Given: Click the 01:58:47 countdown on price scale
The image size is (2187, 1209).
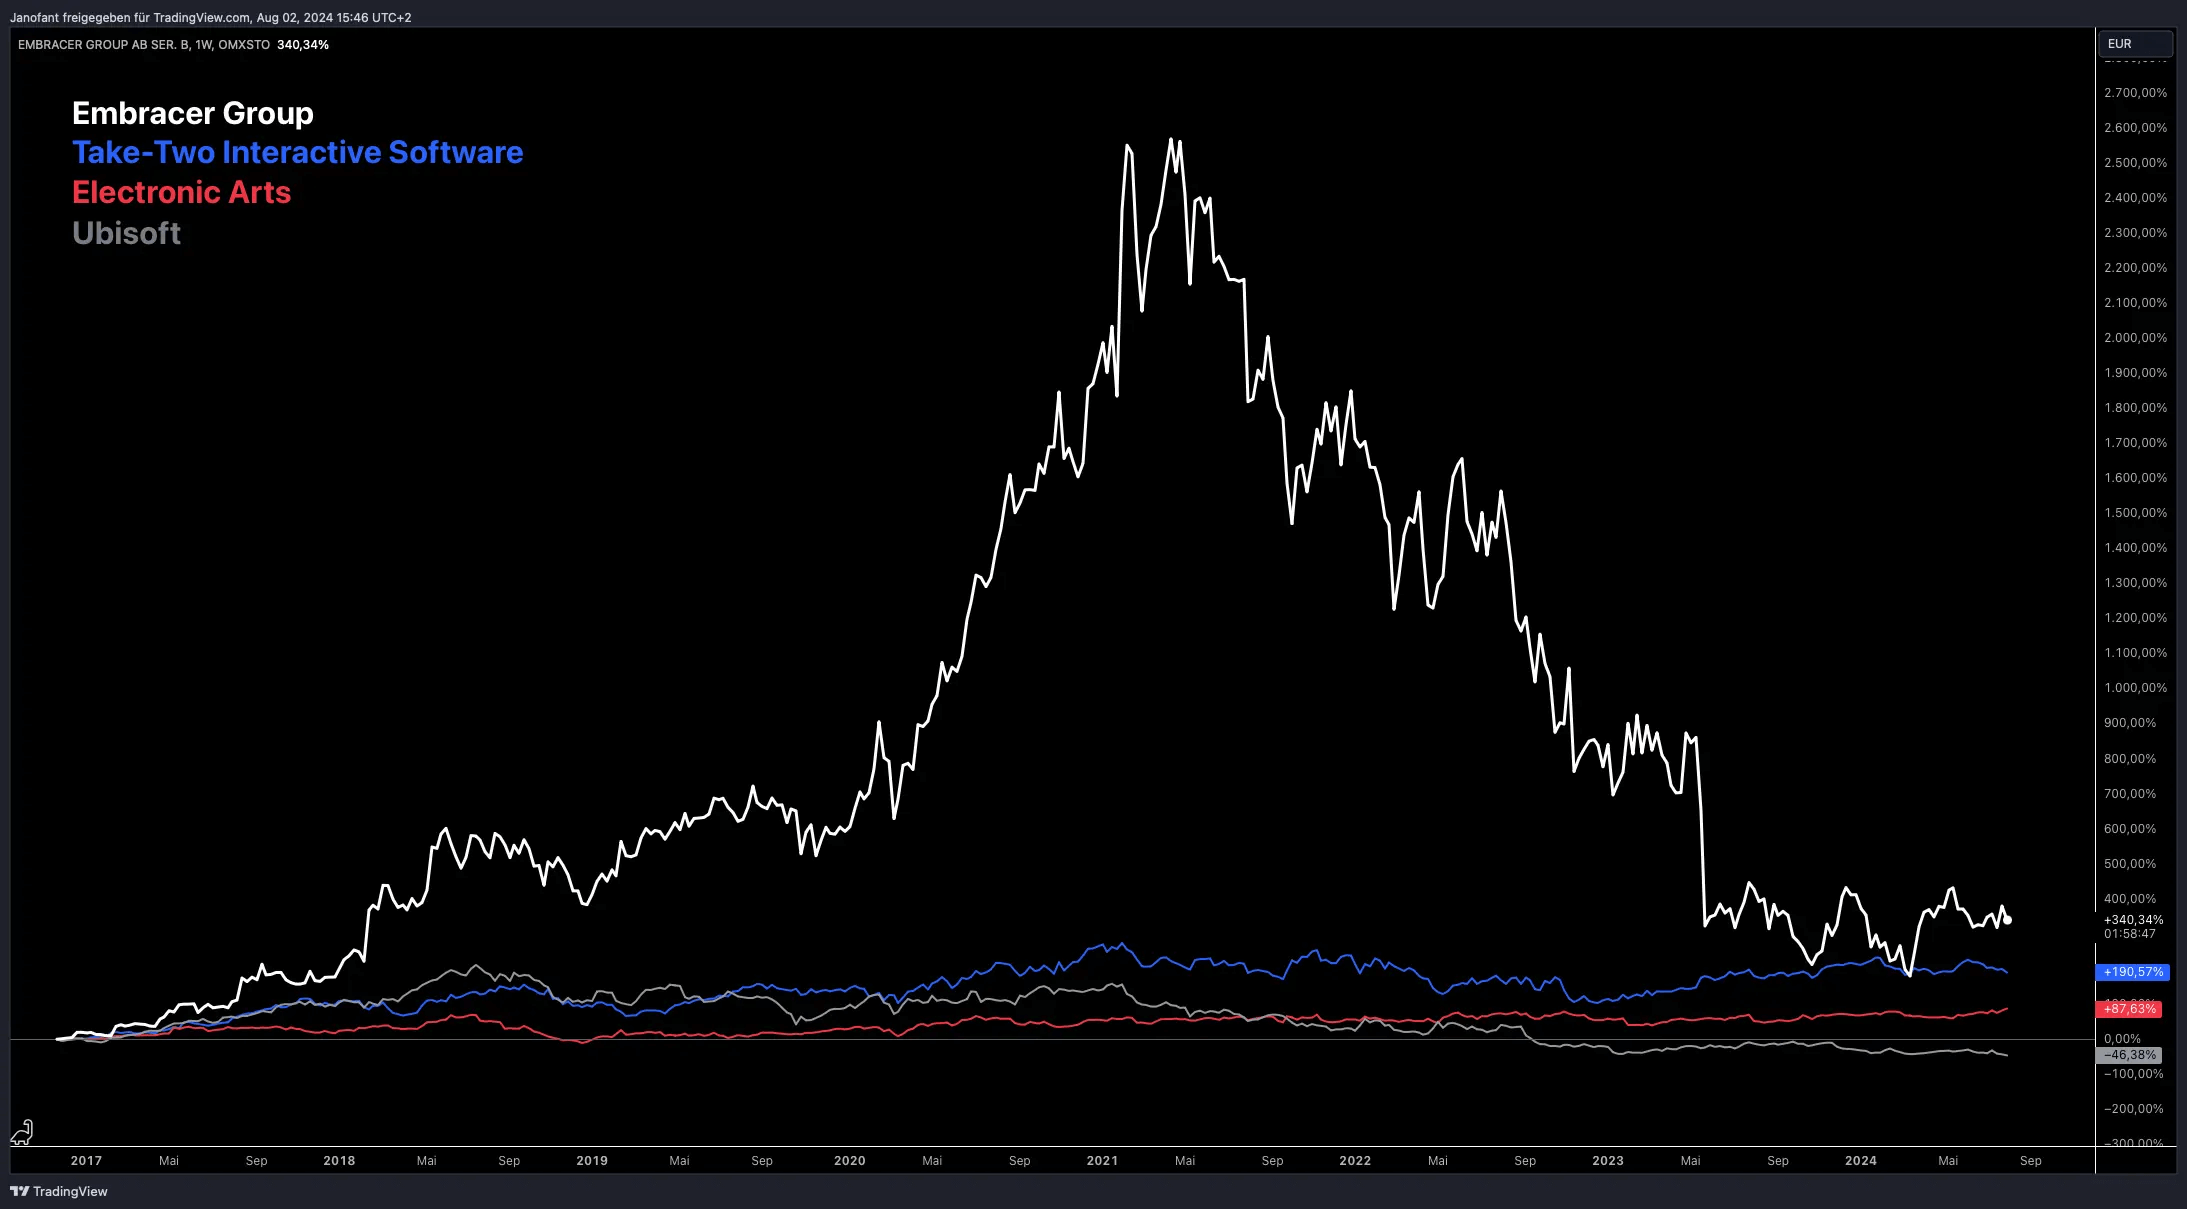Looking at the screenshot, I should (2130, 934).
